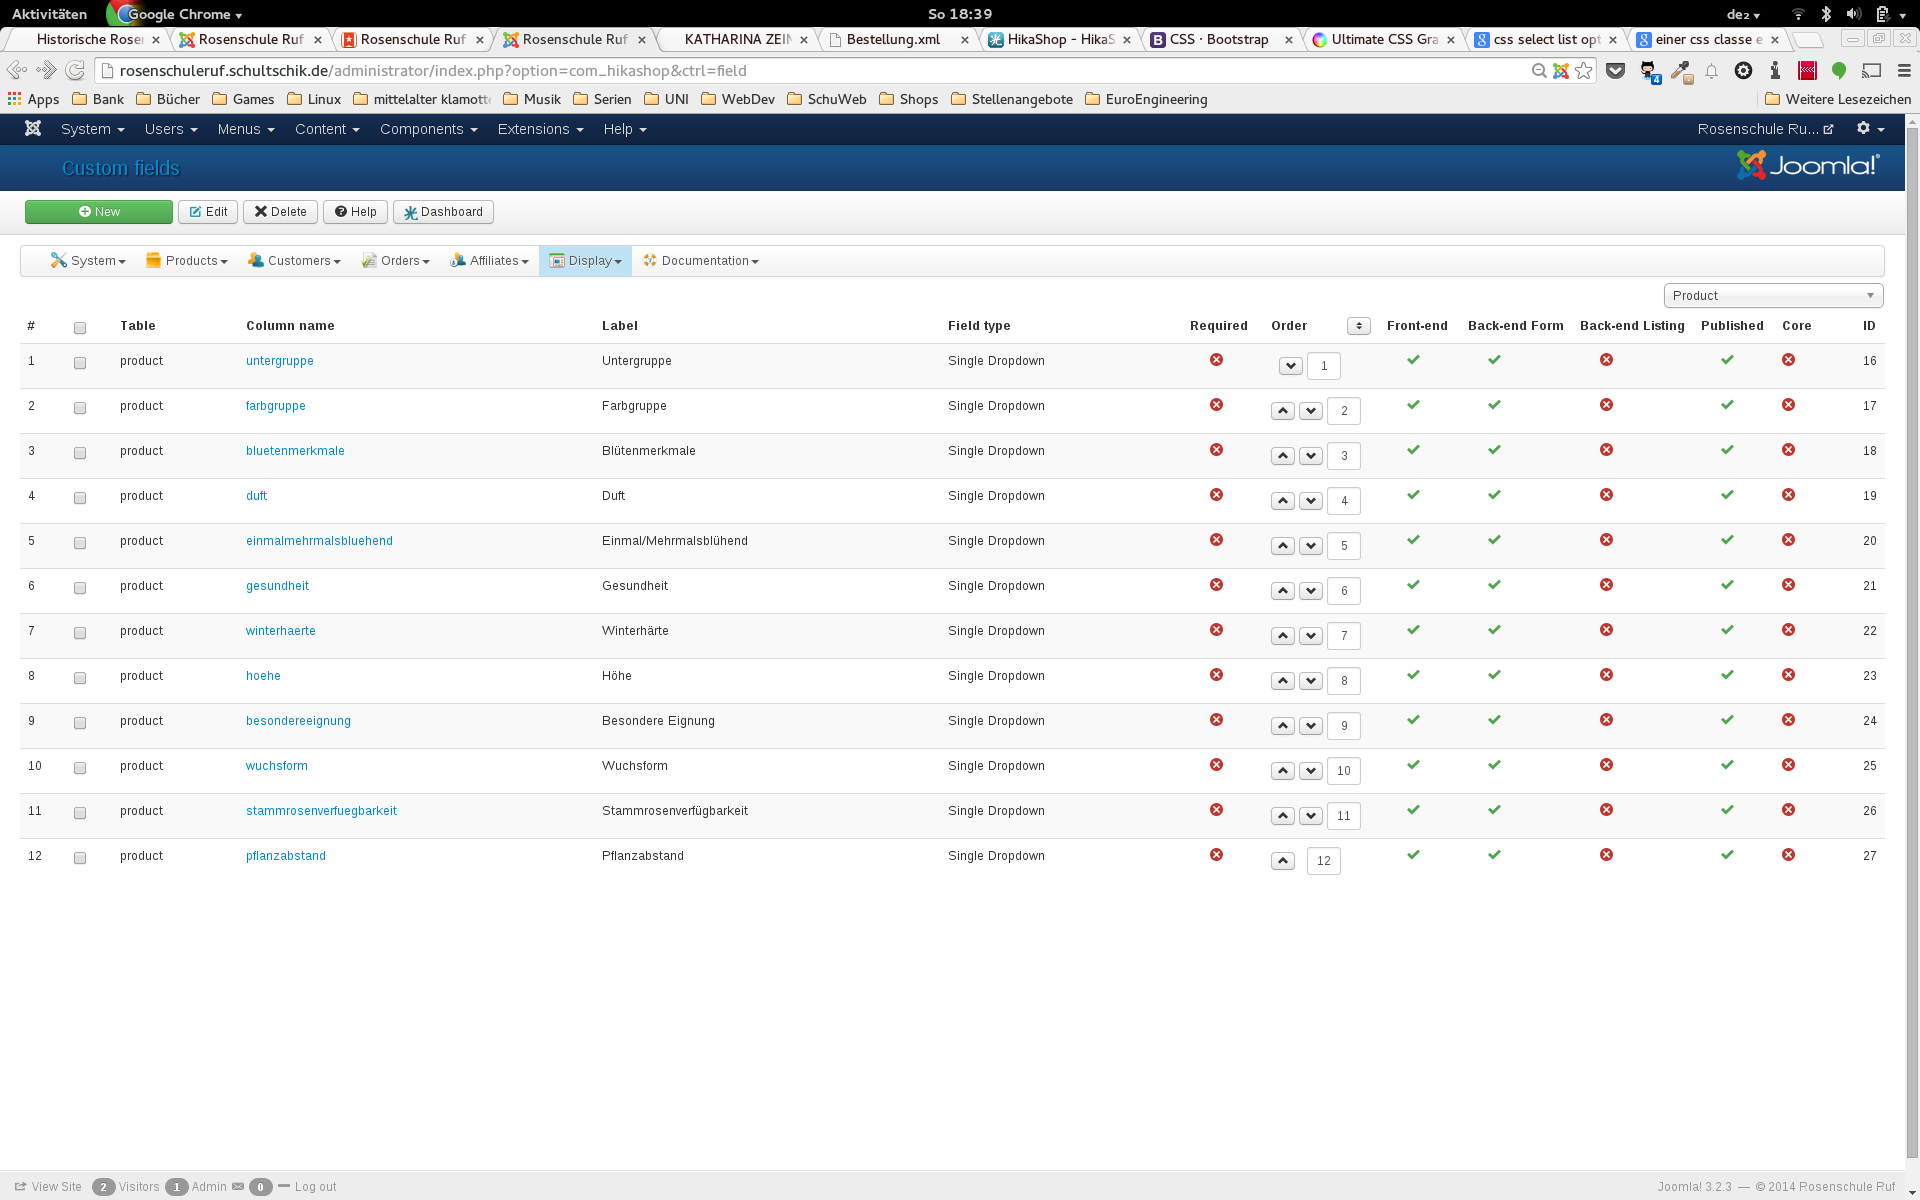The height and width of the screenshot is (1200, 1920).
Task: Click save order icon next to Order
Action: point(1358,326)
